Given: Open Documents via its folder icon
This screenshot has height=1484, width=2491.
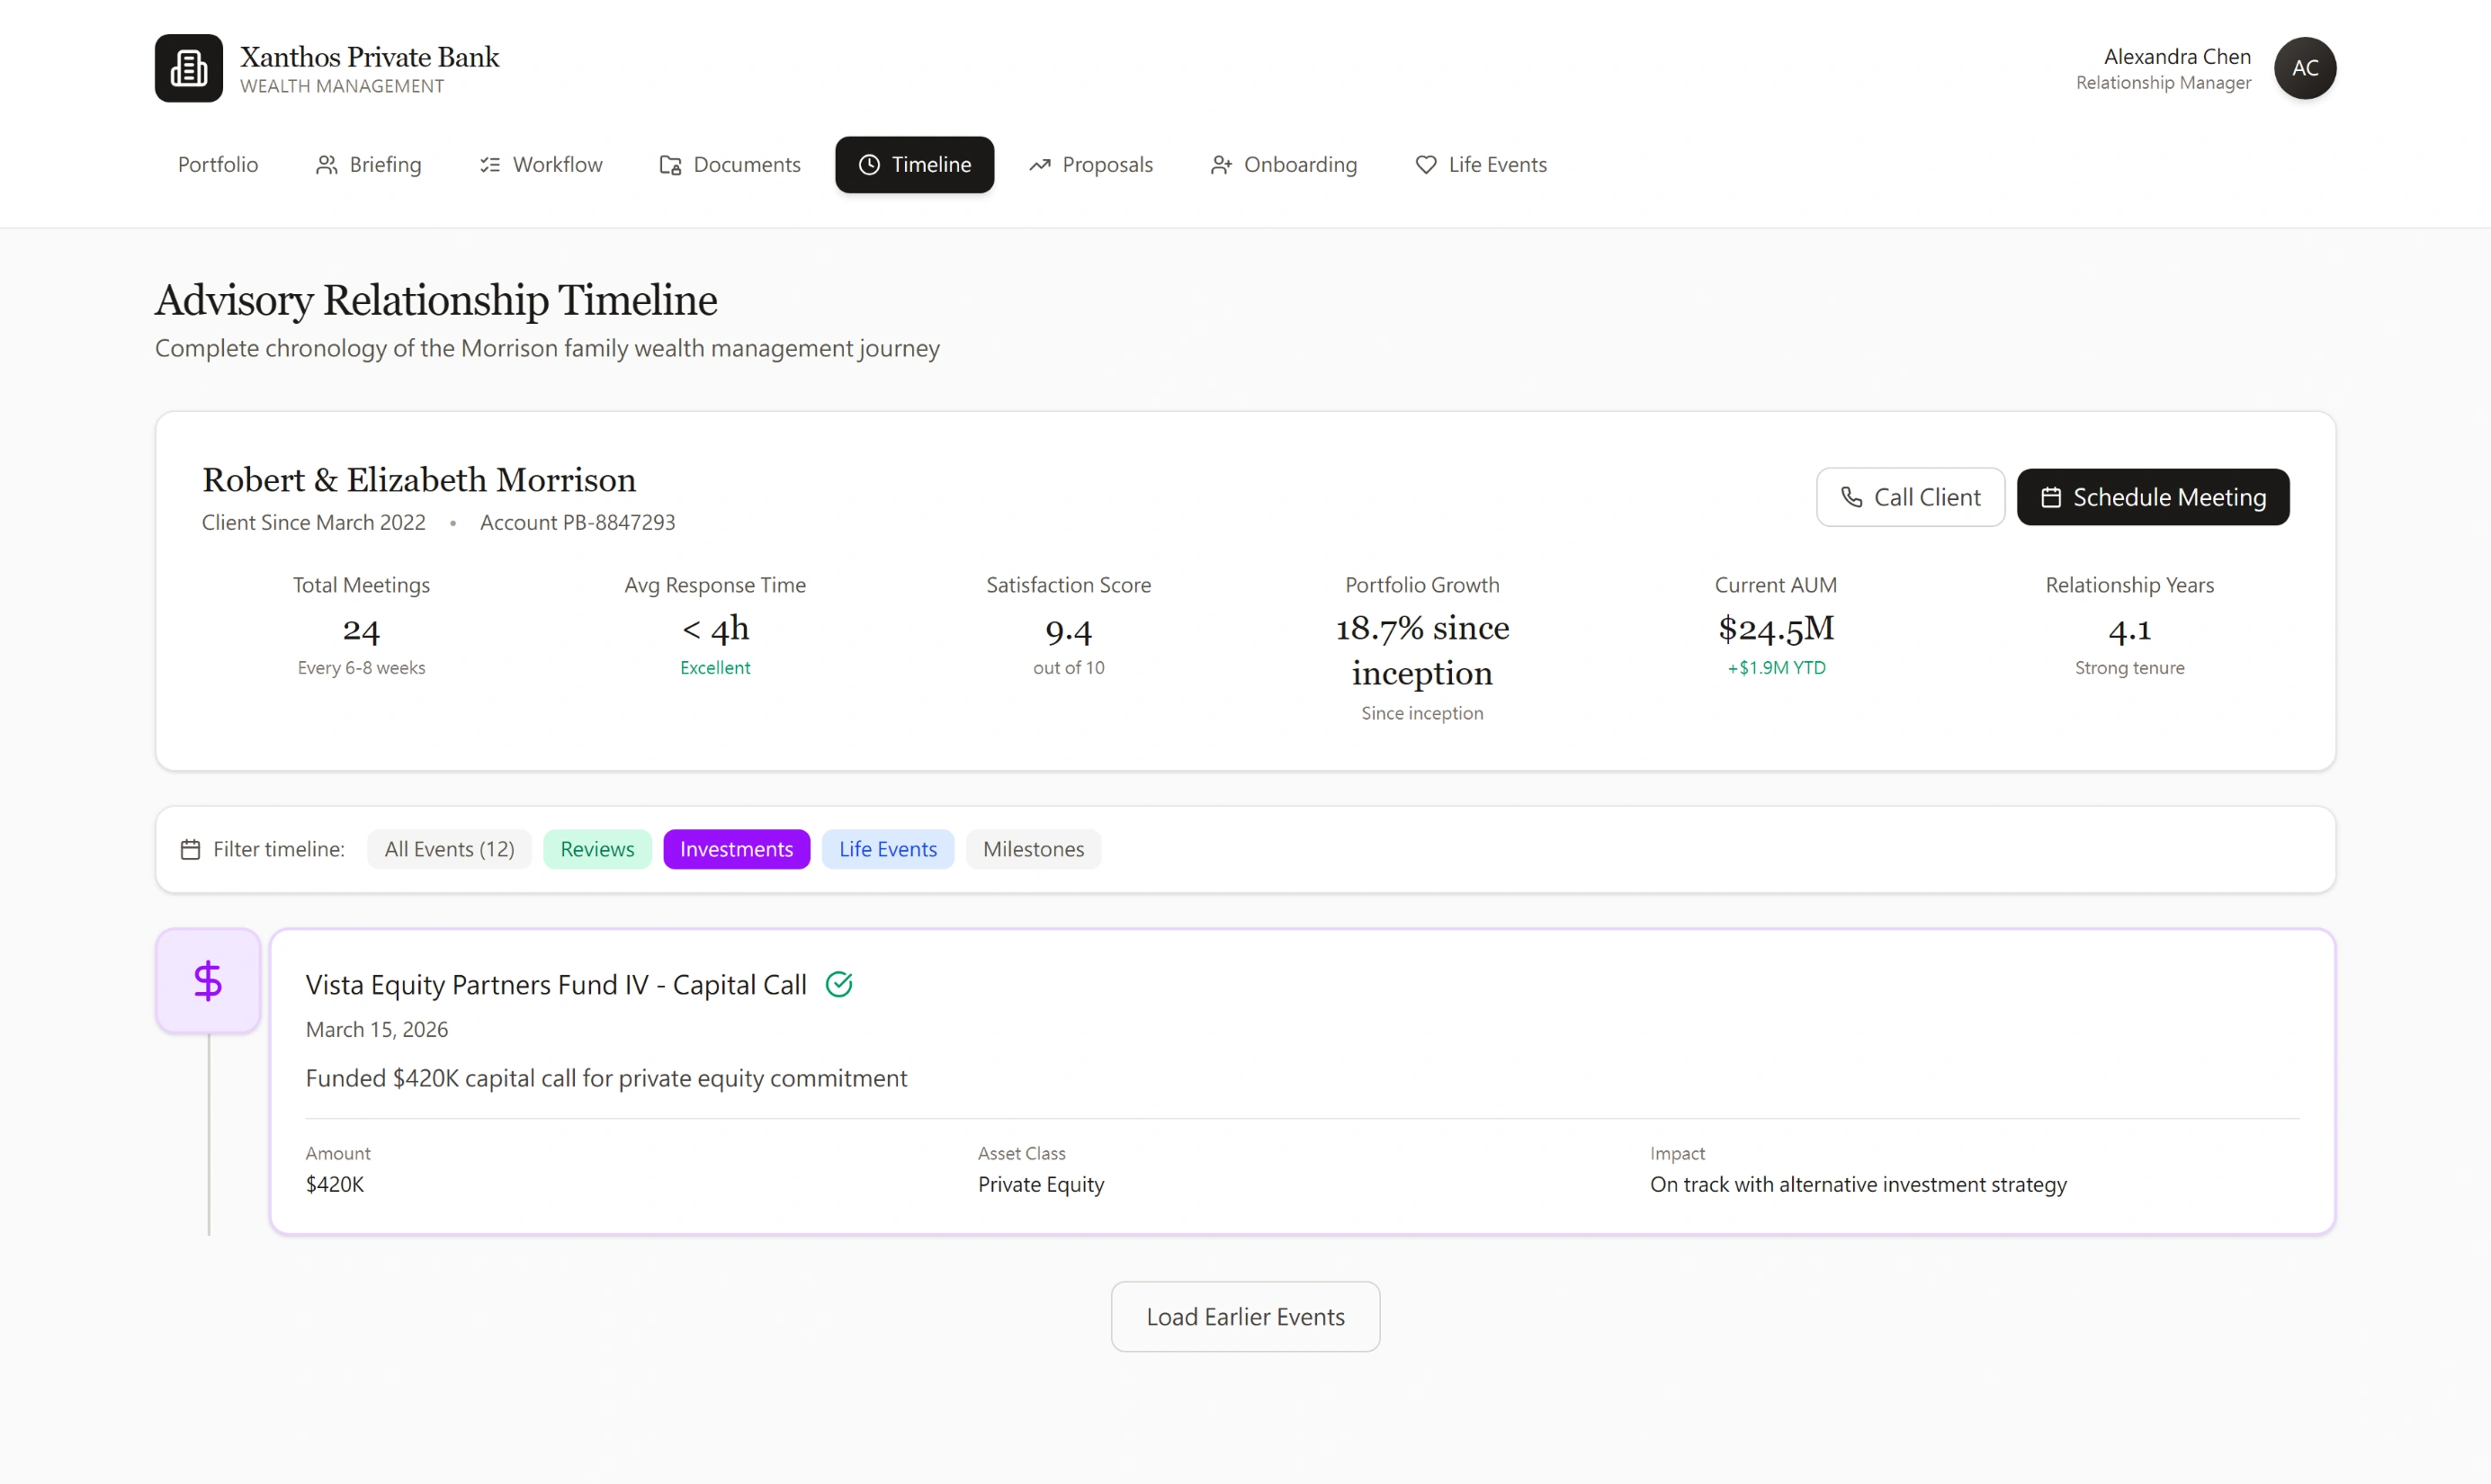Looking at the screenshot, I should [x=669, y=165].
